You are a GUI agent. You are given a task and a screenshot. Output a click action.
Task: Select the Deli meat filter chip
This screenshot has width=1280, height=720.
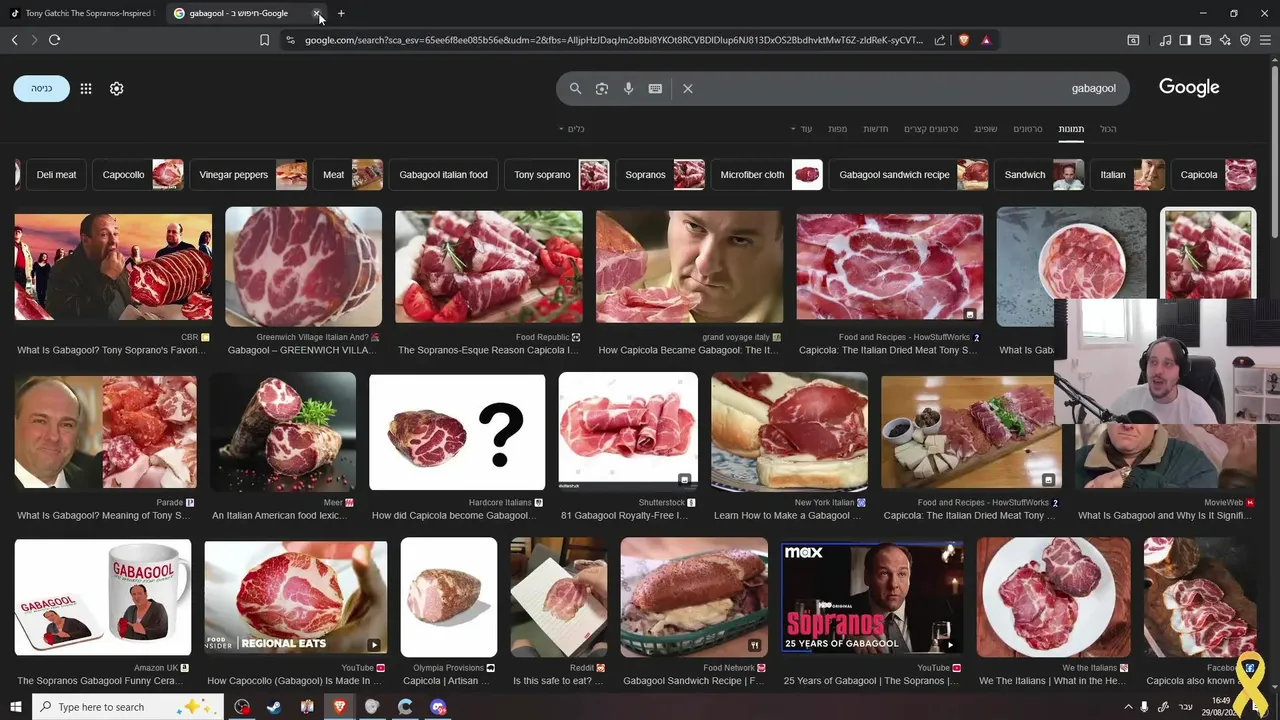tap(56, 175)
